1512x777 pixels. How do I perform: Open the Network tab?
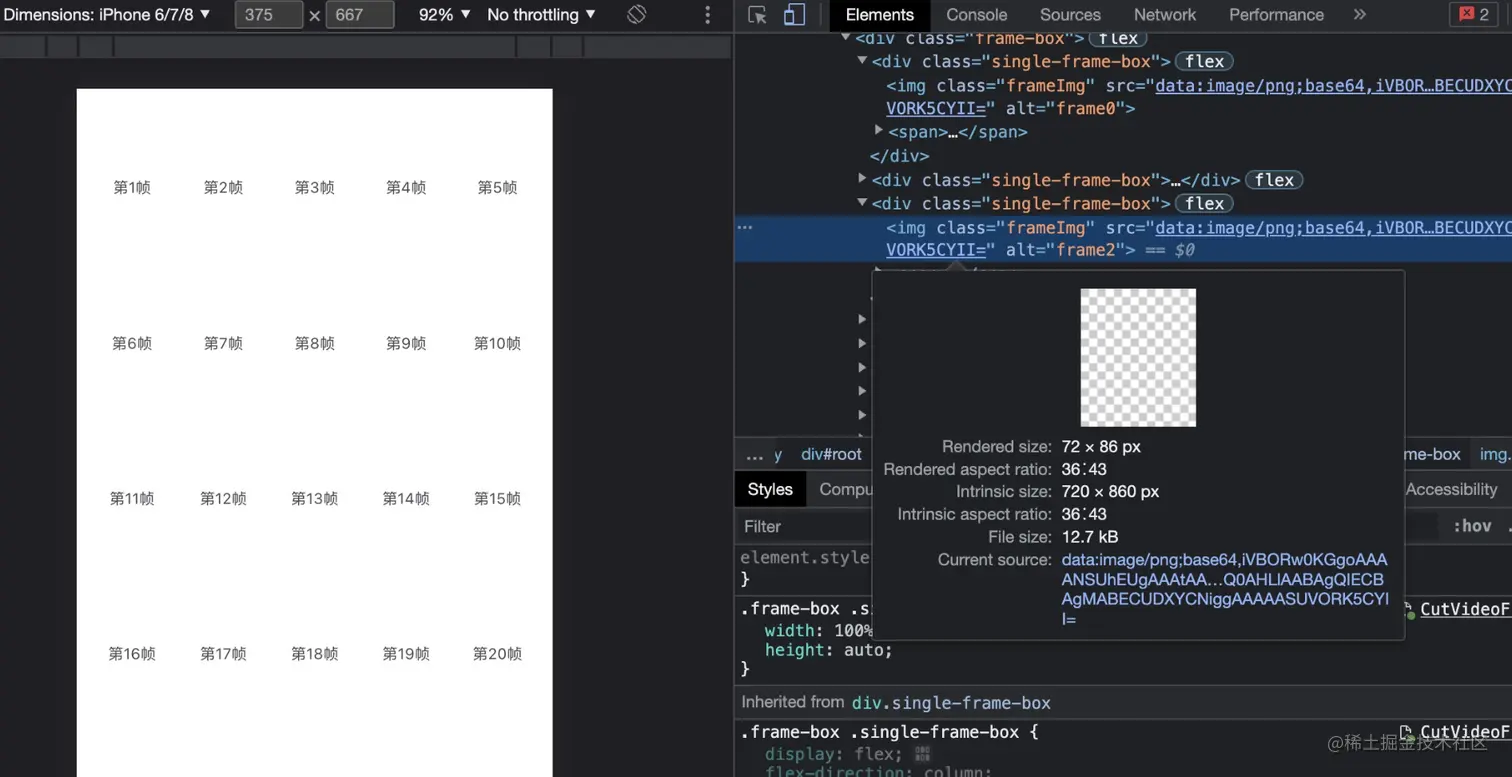coord(1165,15)
